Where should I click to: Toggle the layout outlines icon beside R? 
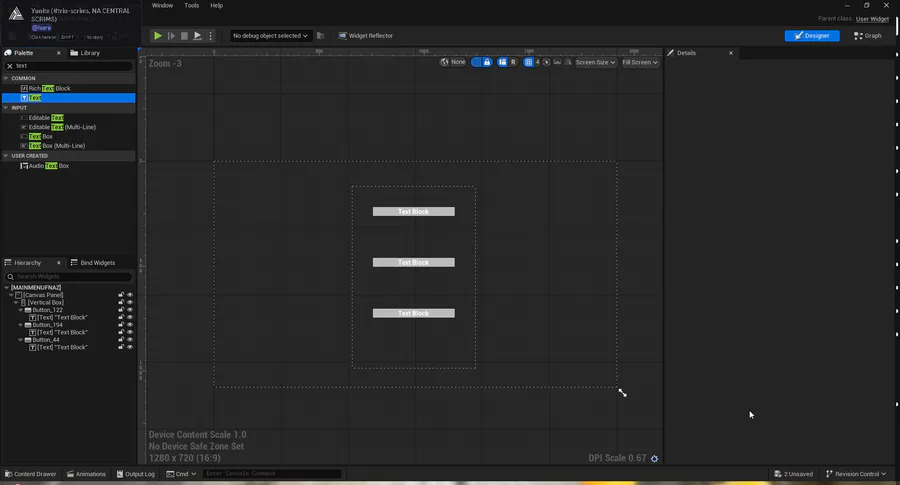[502, 62]
